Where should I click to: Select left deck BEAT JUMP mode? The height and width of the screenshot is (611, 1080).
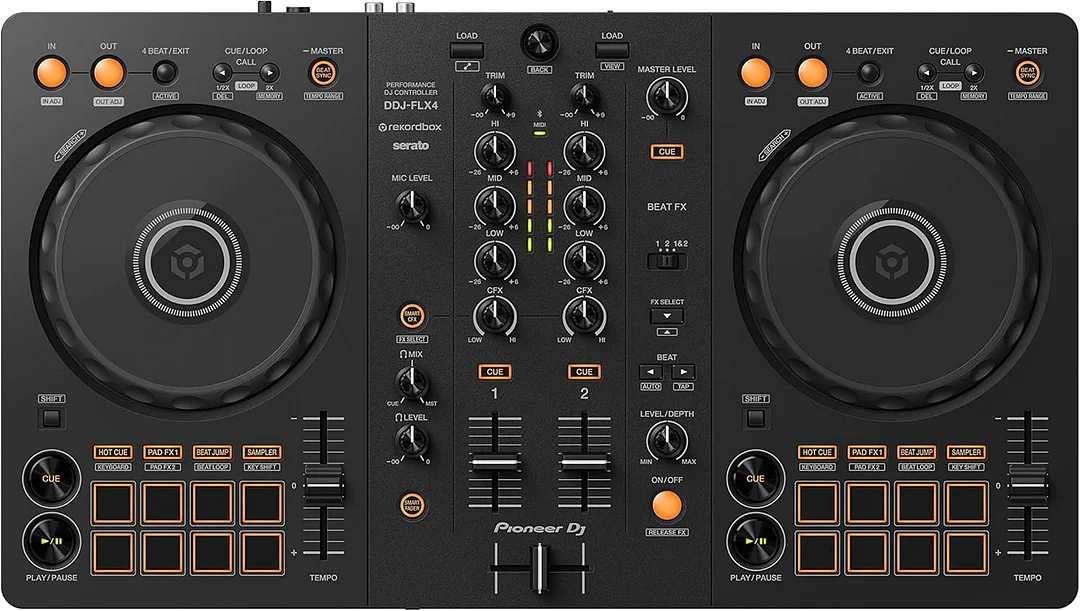[212, 453]
